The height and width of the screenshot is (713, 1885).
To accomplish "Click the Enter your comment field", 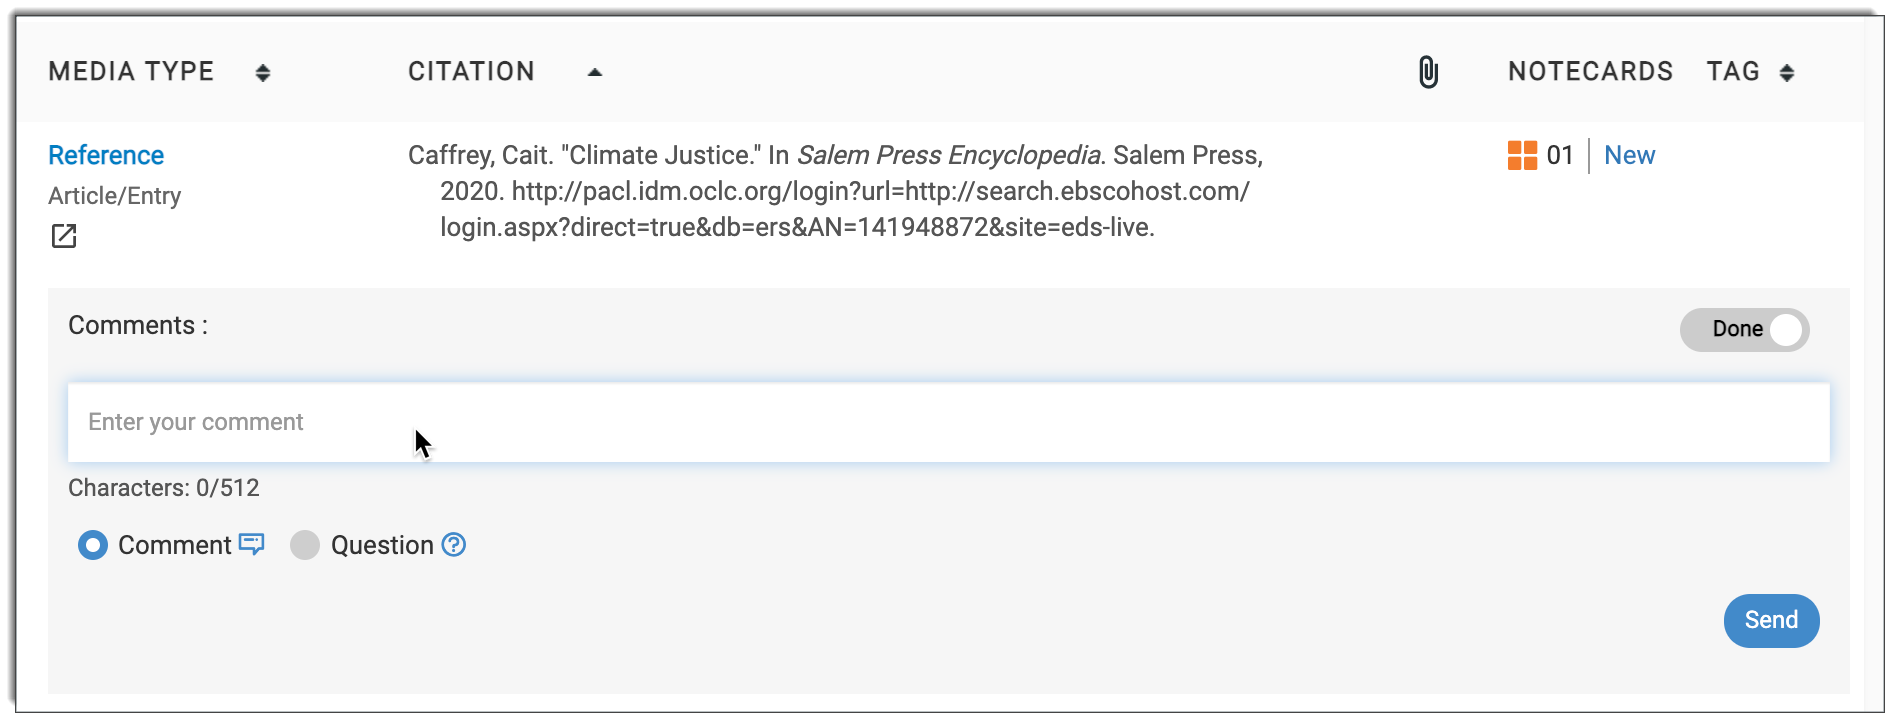I will click(x=948, y=422).
